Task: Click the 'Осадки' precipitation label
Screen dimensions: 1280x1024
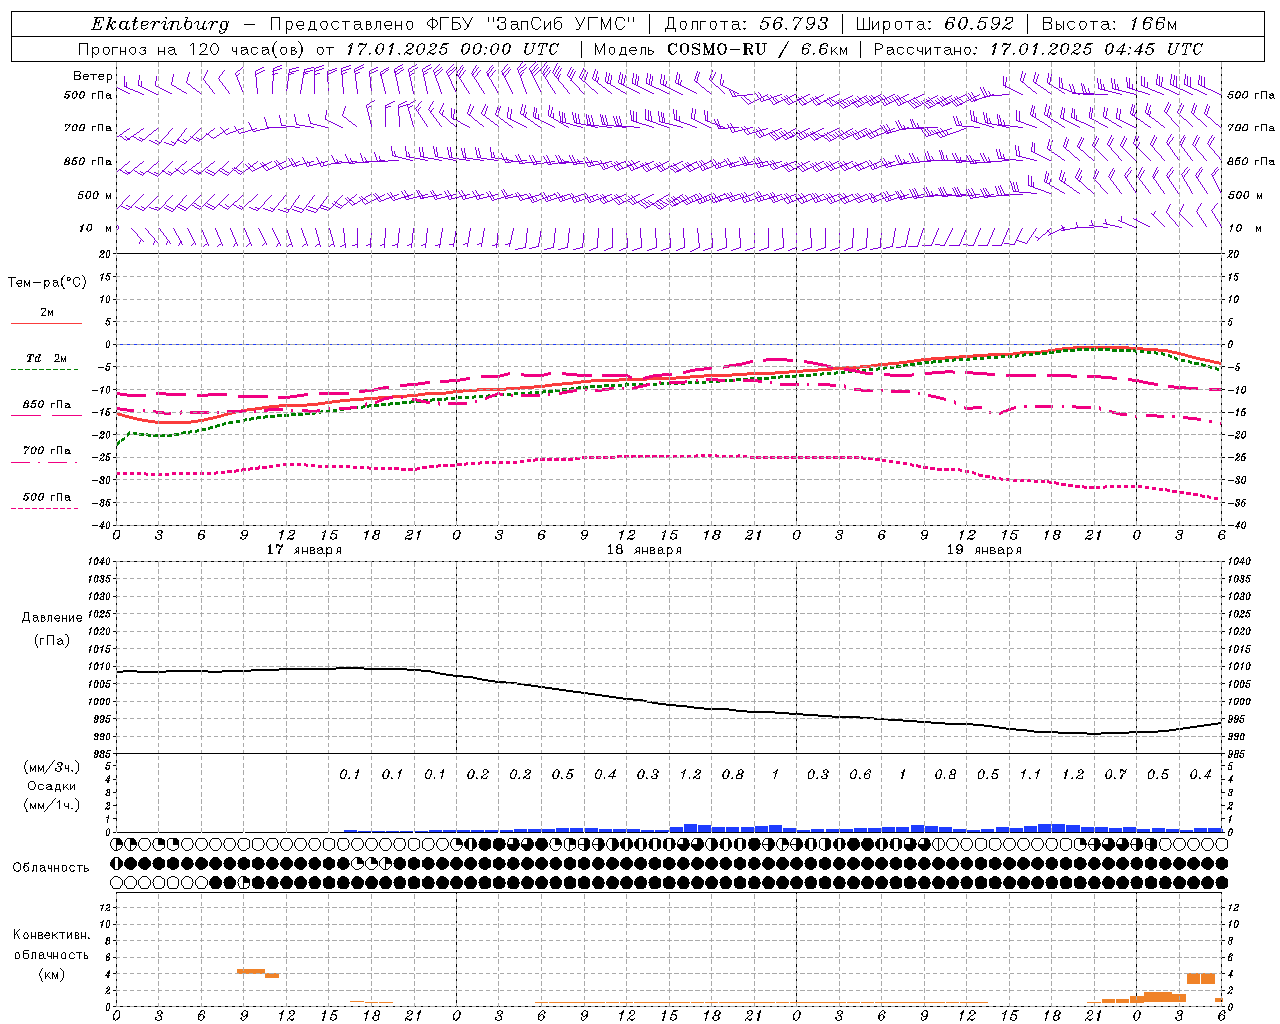Action: pos(52,786)
